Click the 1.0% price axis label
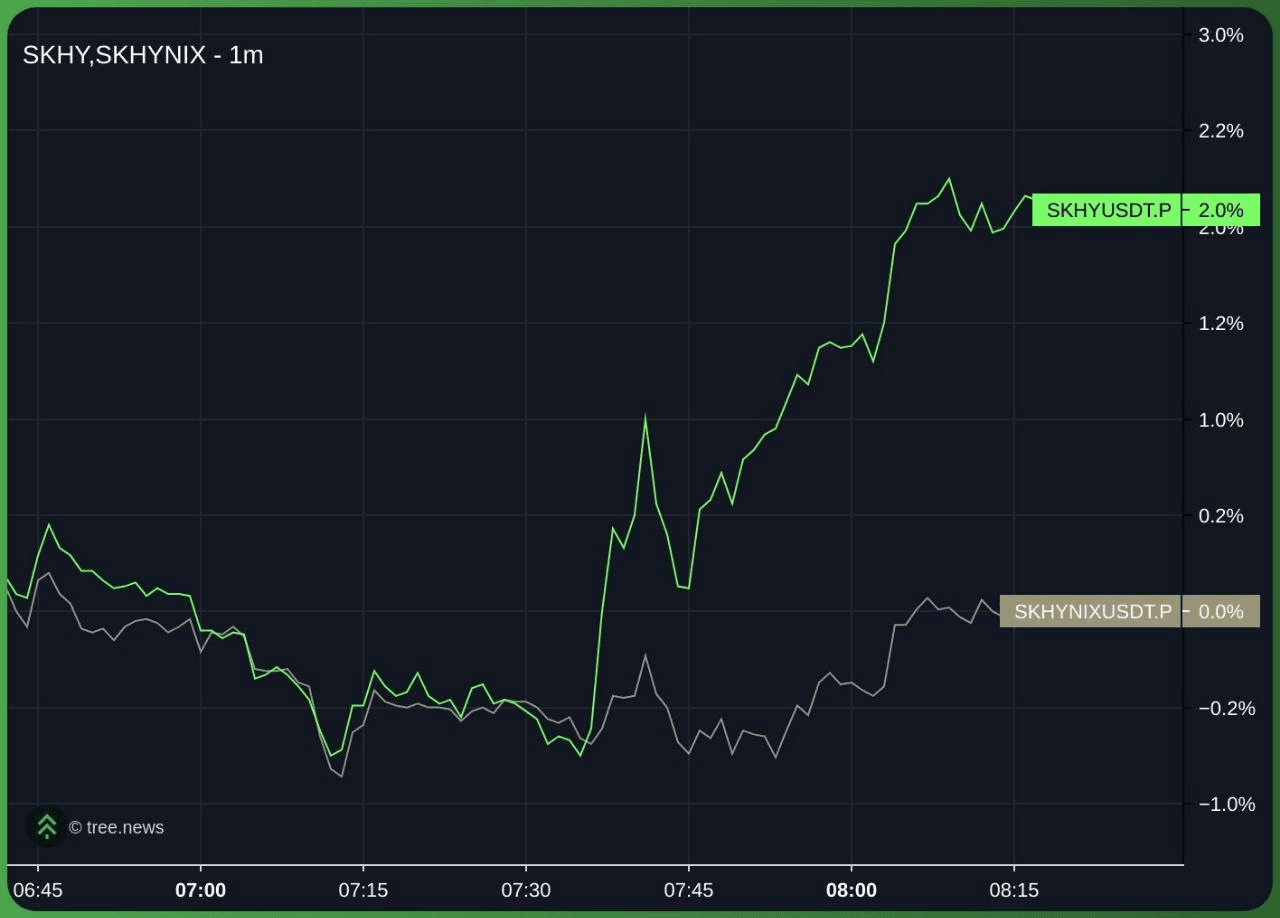Viewport: 1280px width, 918px height. click(1220, 420)
